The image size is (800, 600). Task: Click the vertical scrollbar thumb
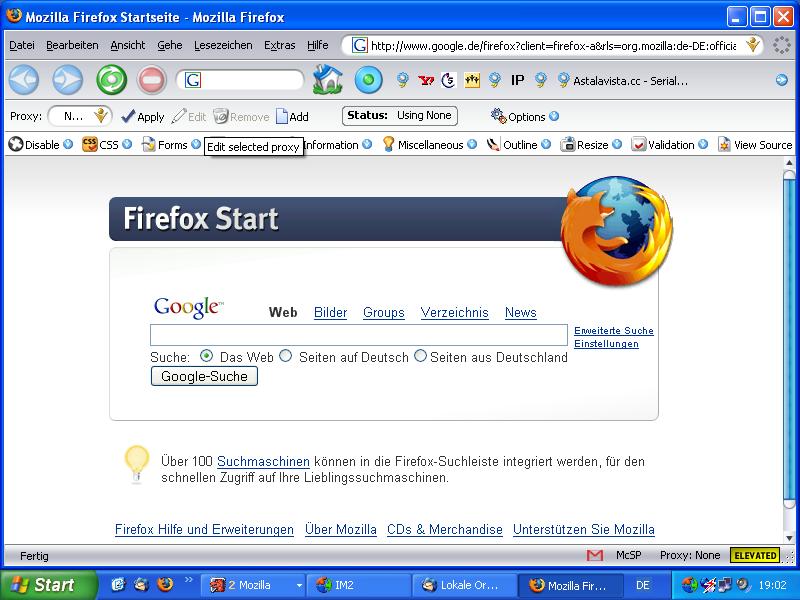pos(789,339)
